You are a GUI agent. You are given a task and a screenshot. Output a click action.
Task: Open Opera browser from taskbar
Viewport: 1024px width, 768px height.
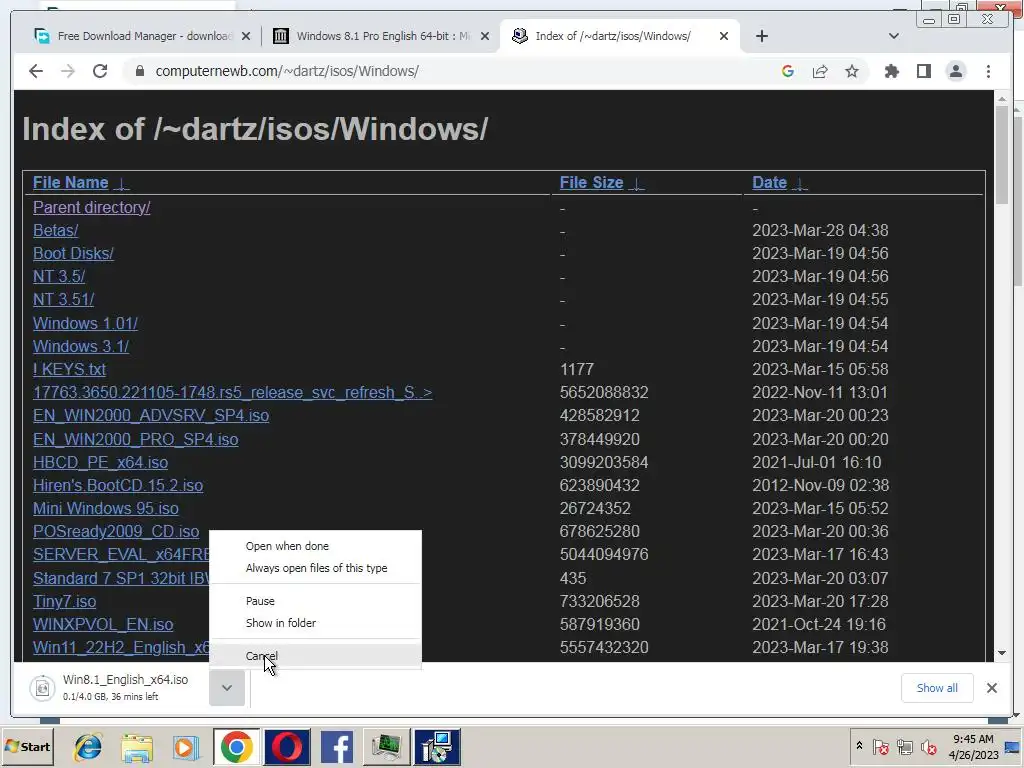[x=287, y=747]
